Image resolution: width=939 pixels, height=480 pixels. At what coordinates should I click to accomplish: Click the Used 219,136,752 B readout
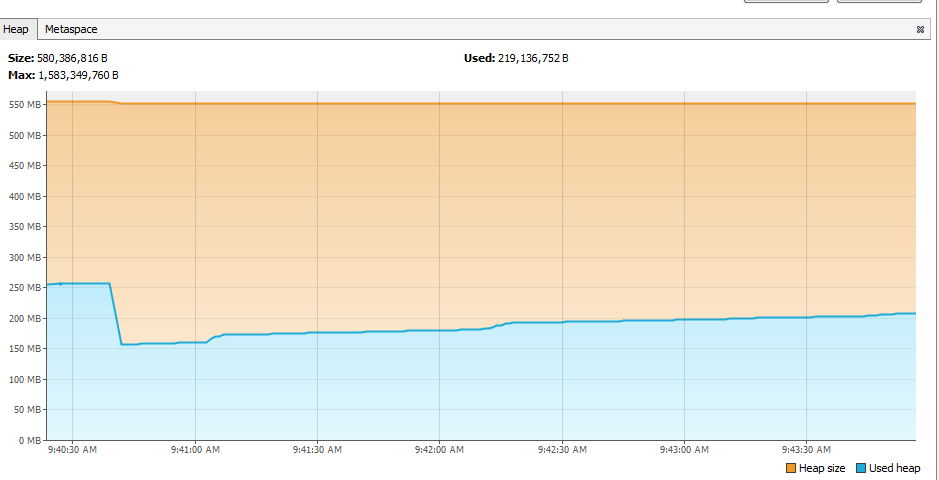coord(516,58)
